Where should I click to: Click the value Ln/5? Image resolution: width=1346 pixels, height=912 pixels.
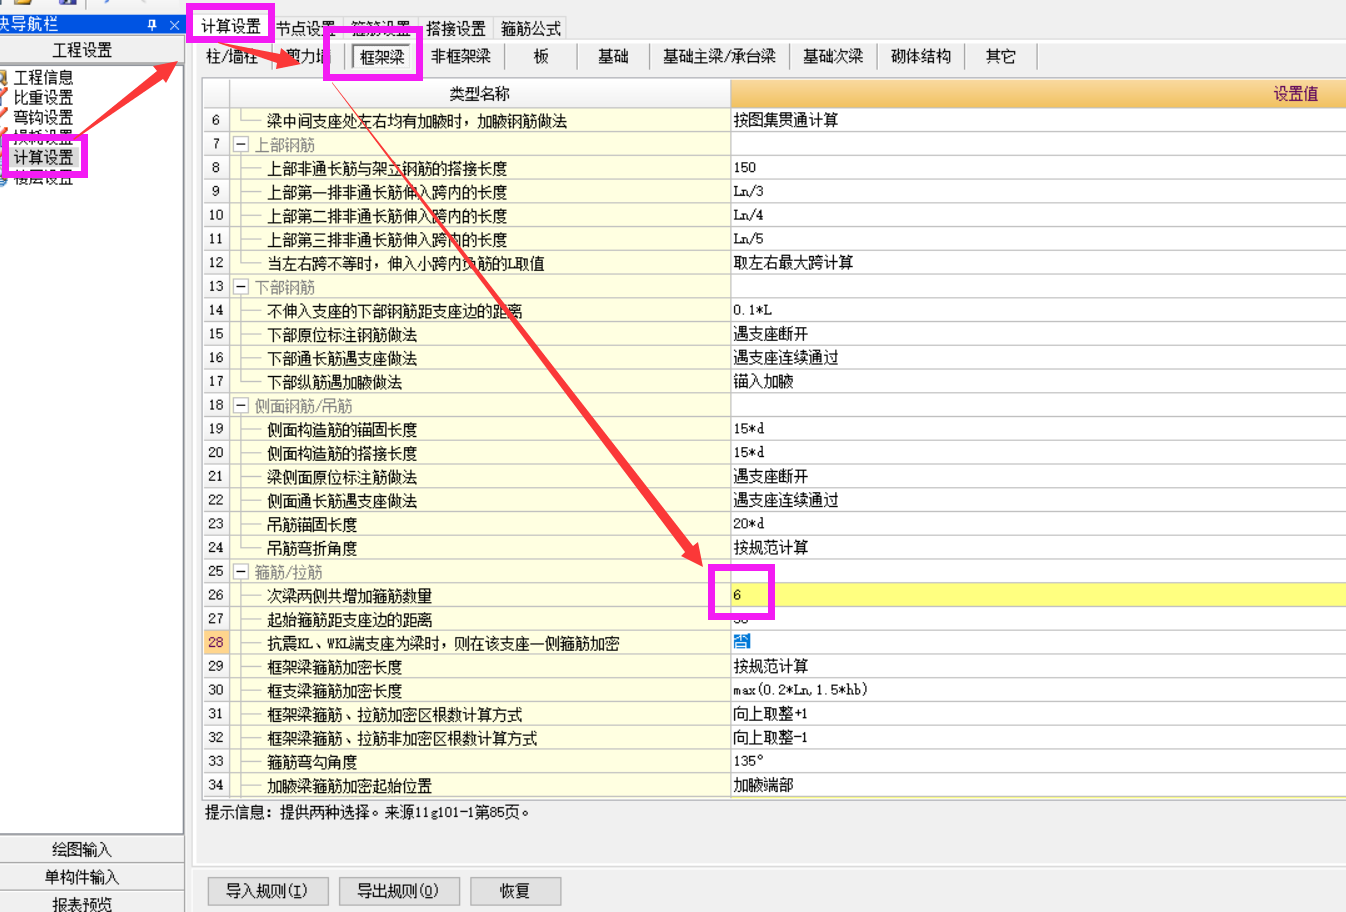[x=748, y=239]
